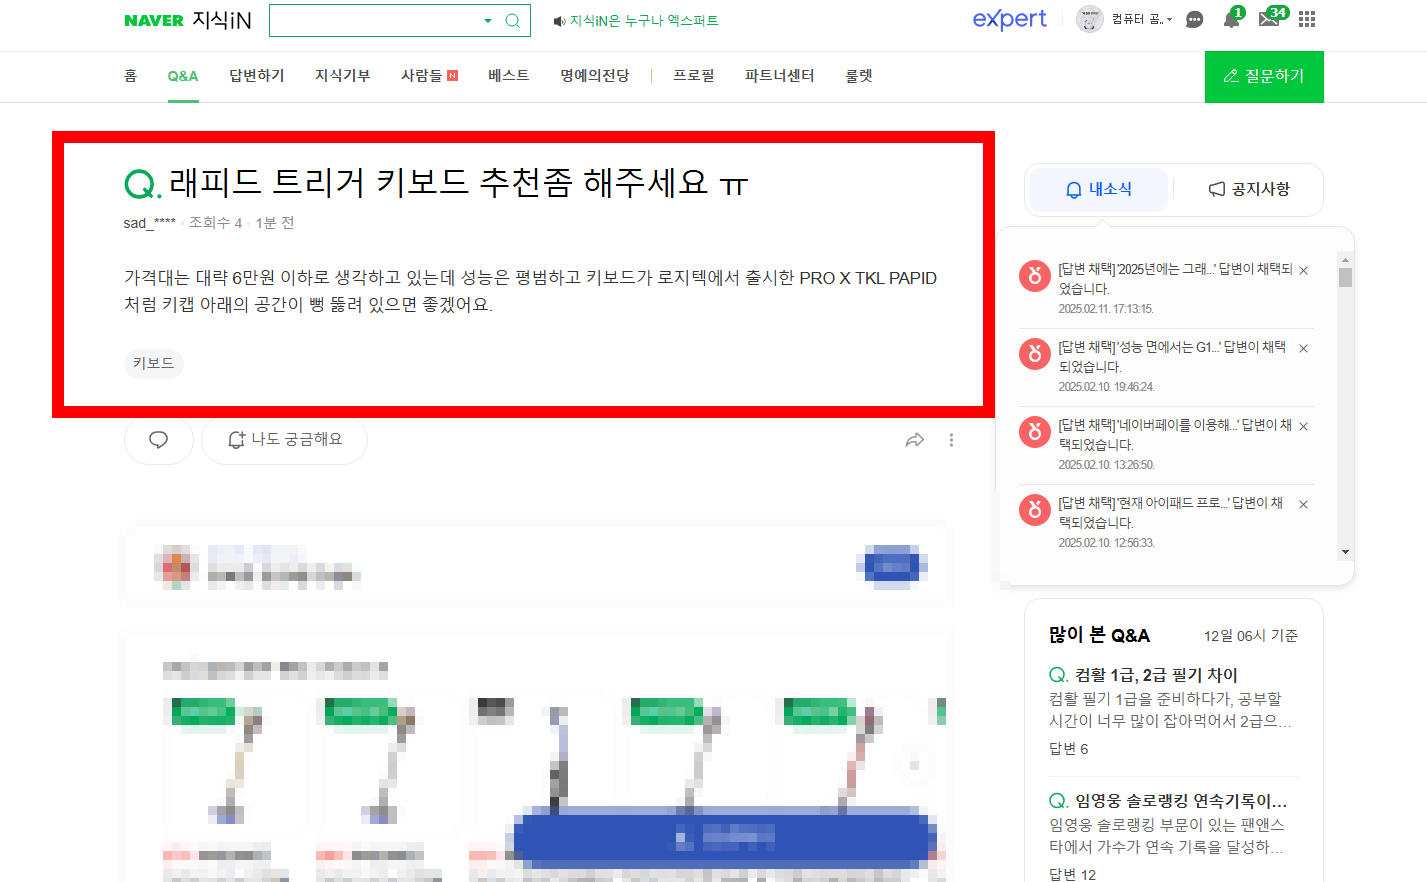Click the orange icon of '네이버페이를' notification

pyautogui.click(x=1034, y=431)
